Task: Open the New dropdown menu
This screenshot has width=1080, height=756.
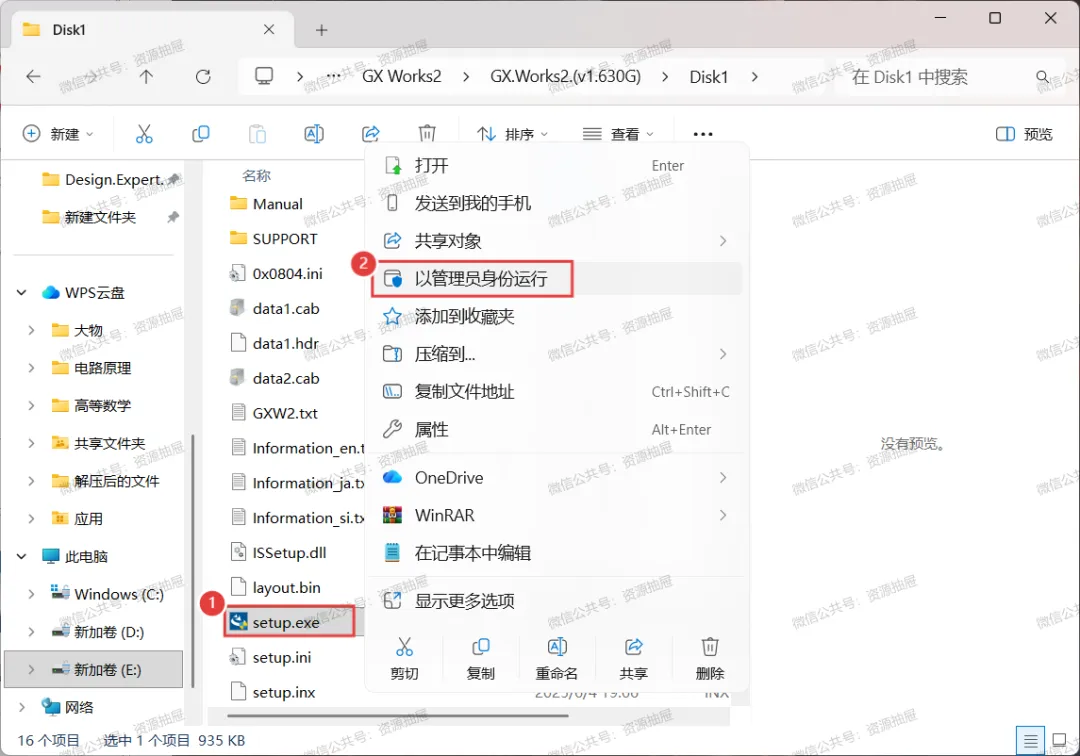Action: click(x=58, y=134)
